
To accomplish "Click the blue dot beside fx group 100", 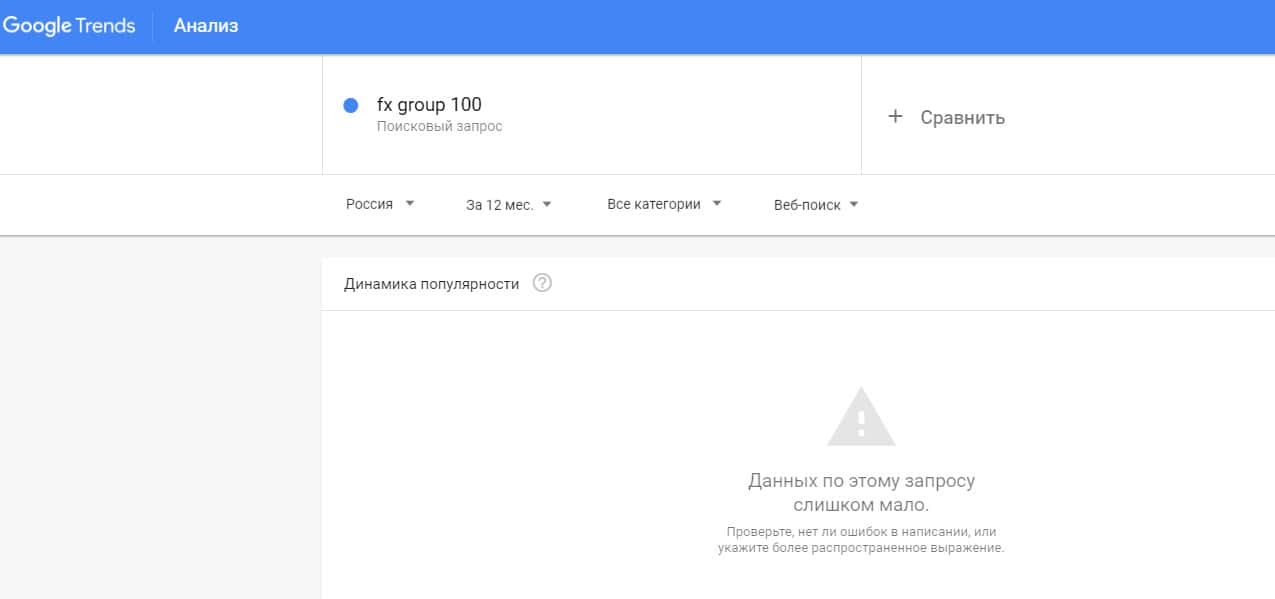I will (350, 106).
